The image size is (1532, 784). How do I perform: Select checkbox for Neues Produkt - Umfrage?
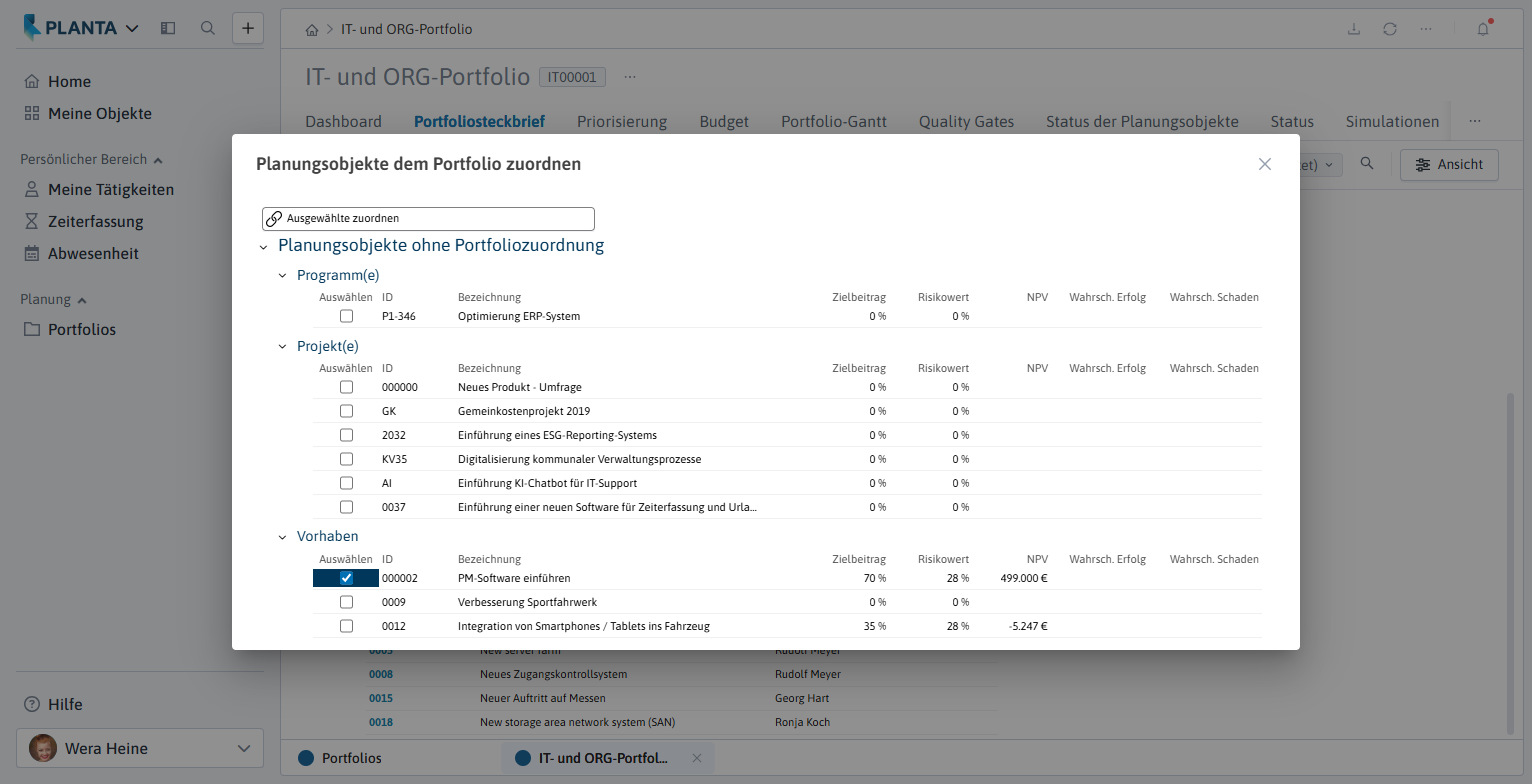pyautogui.click(x=346, y=387)
